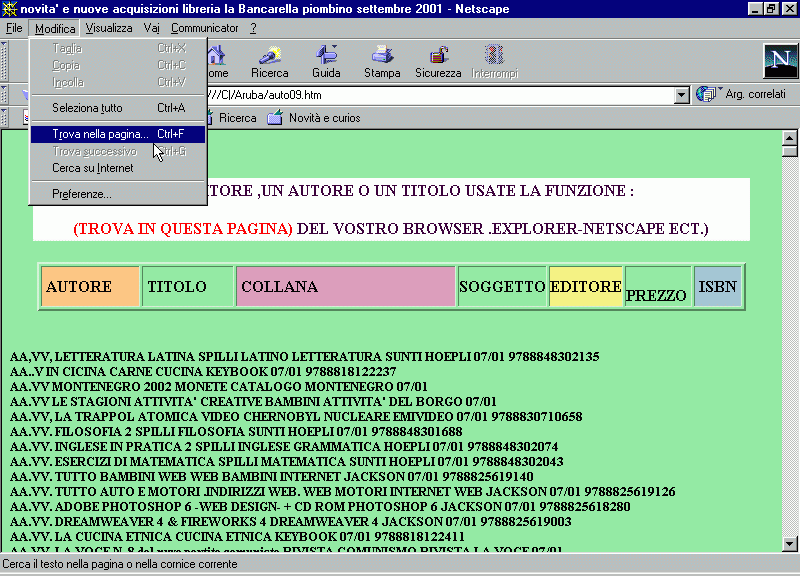Click the Ricerca search toolbar icon
This screenshot has height=576, width=800.
click(269, 61)
